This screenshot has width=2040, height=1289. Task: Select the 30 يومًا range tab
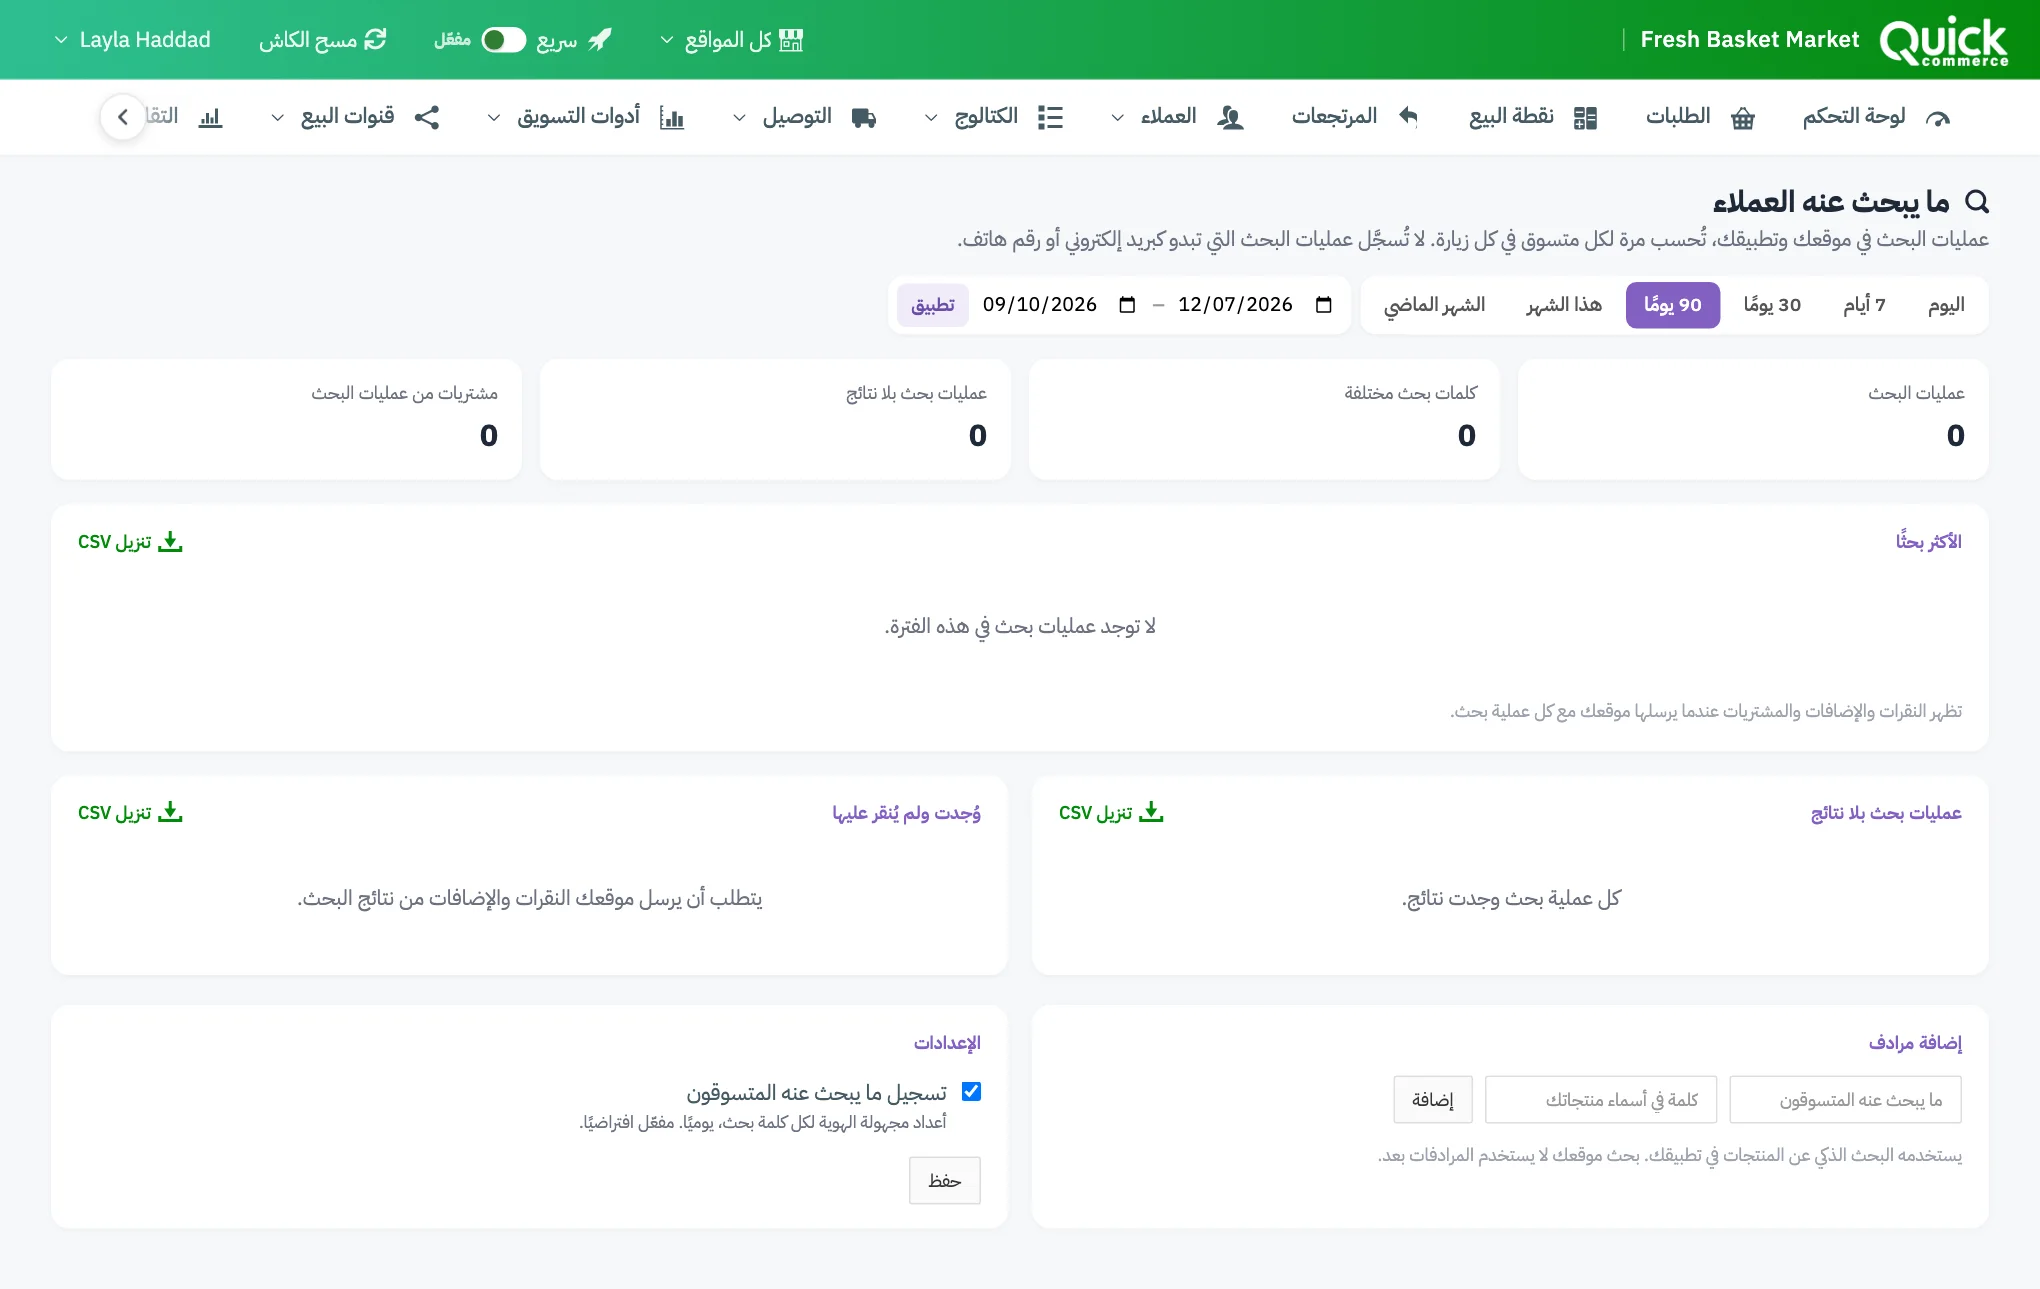click(1772, 305)
